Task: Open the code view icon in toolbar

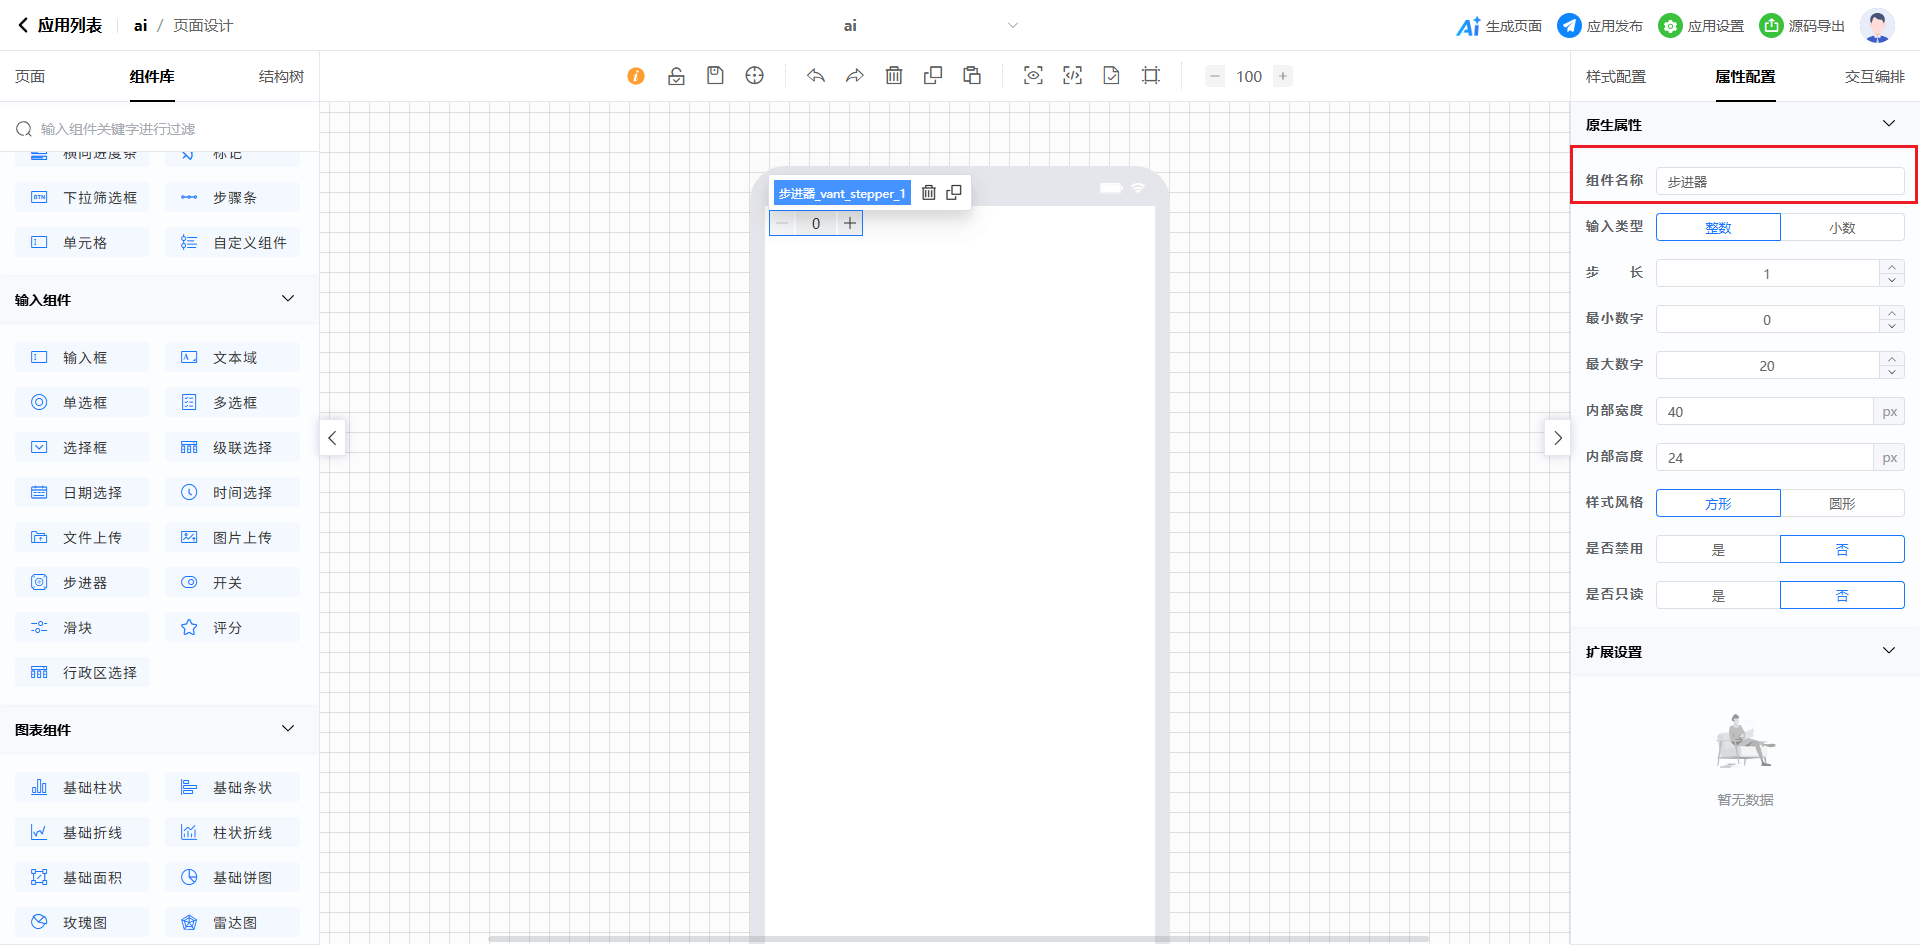Action: click(1072, 76)
